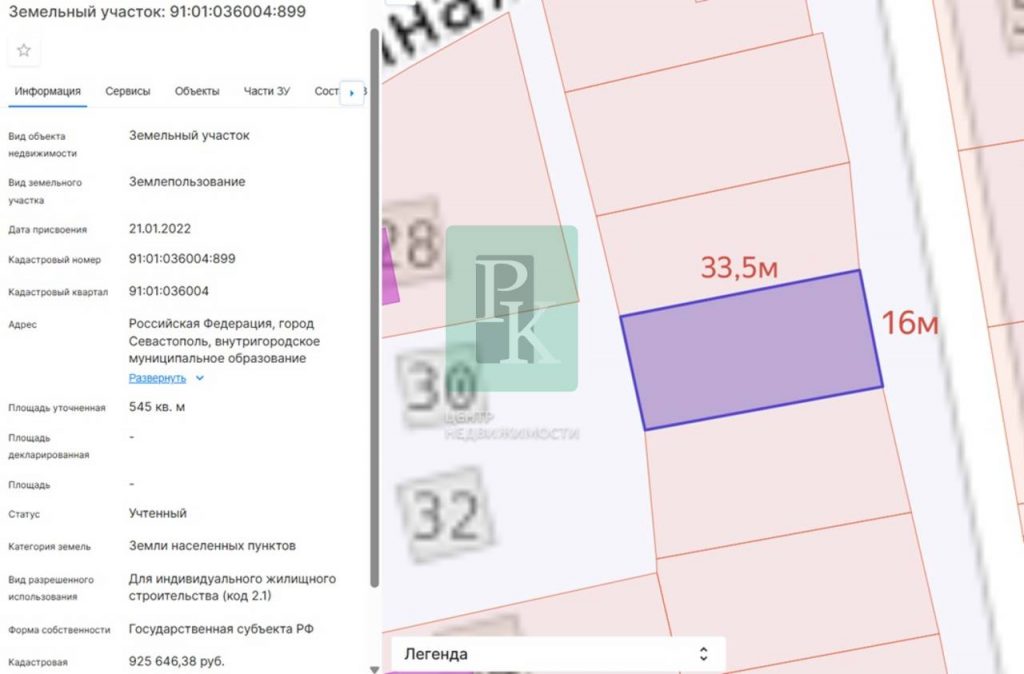Viewport: 1024px width, 674px height.
Task: Click the info panel vertical scrollbar
Action: click(x=375, y=300)
